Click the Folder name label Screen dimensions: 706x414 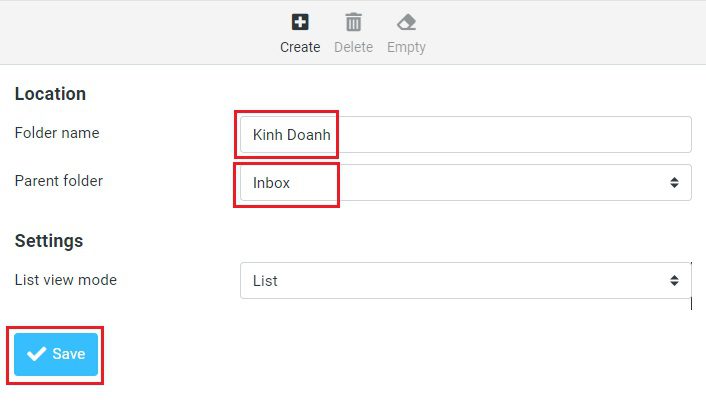click(57, 133)
